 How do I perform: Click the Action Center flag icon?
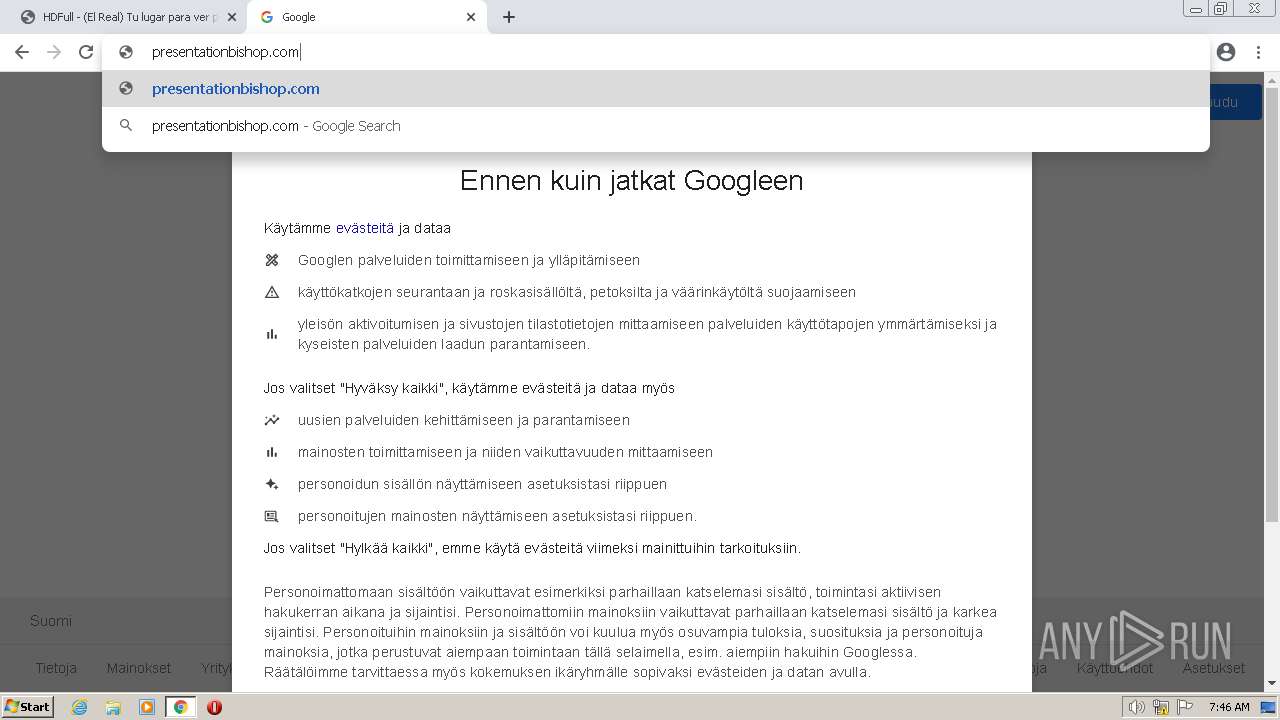1183,707
